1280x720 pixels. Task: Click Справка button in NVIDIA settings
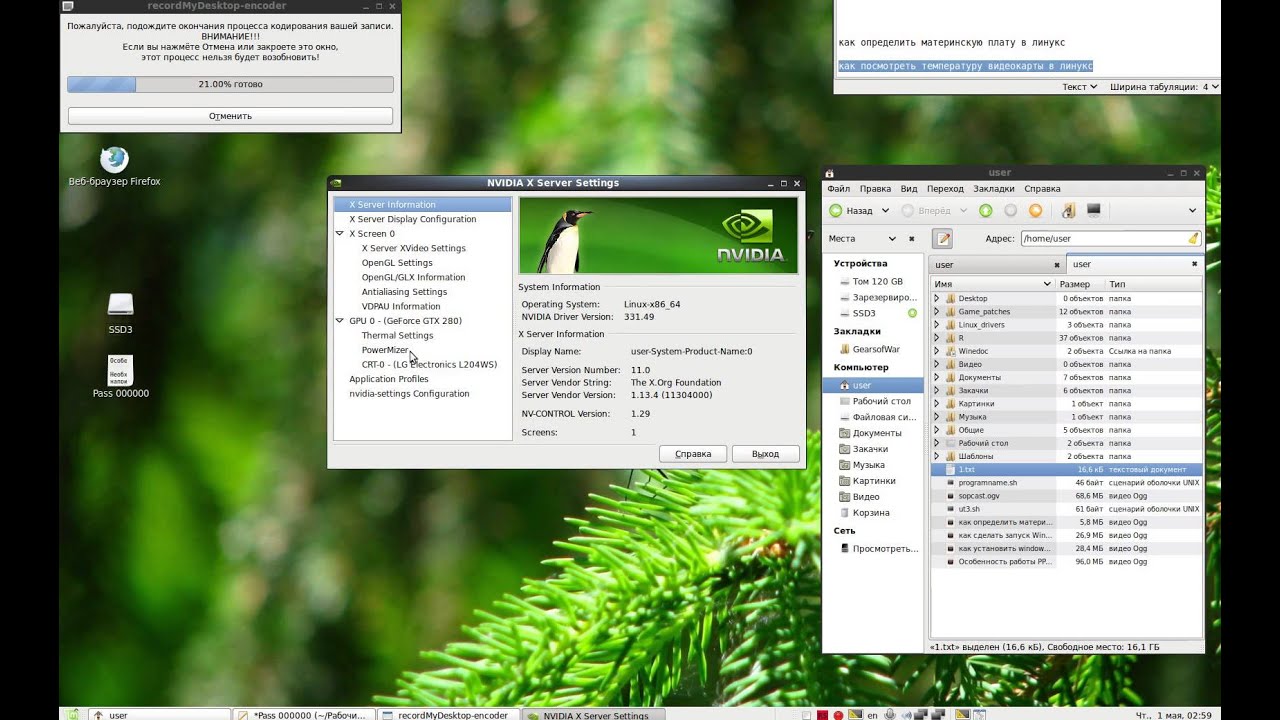tap(693, 454)
